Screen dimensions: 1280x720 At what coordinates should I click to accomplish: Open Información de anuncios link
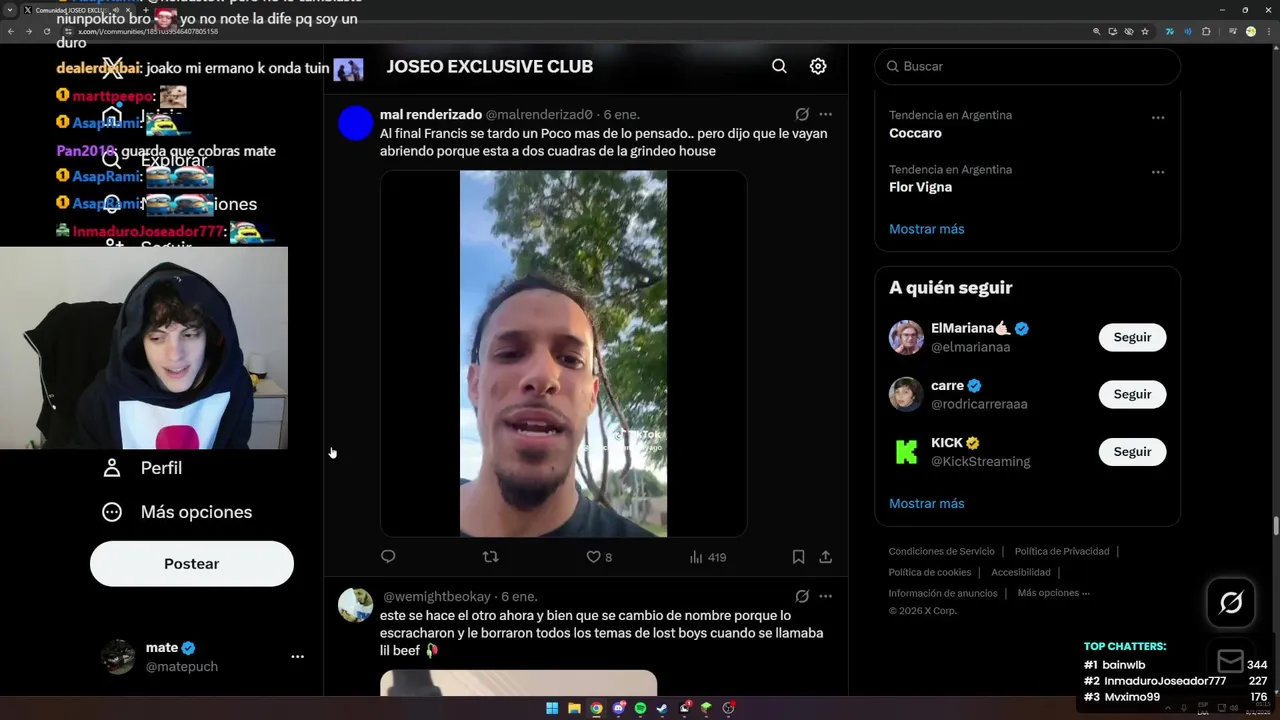pos(943,593)
